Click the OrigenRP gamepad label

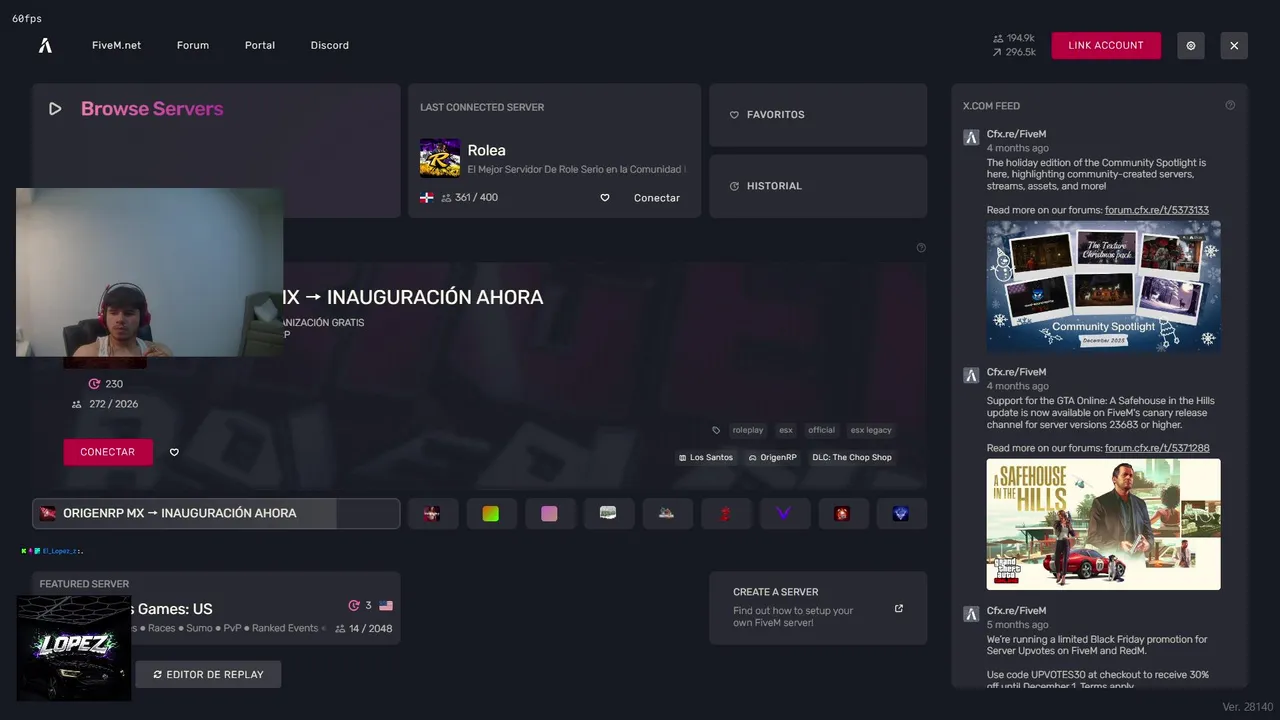[x=773, y=457]
